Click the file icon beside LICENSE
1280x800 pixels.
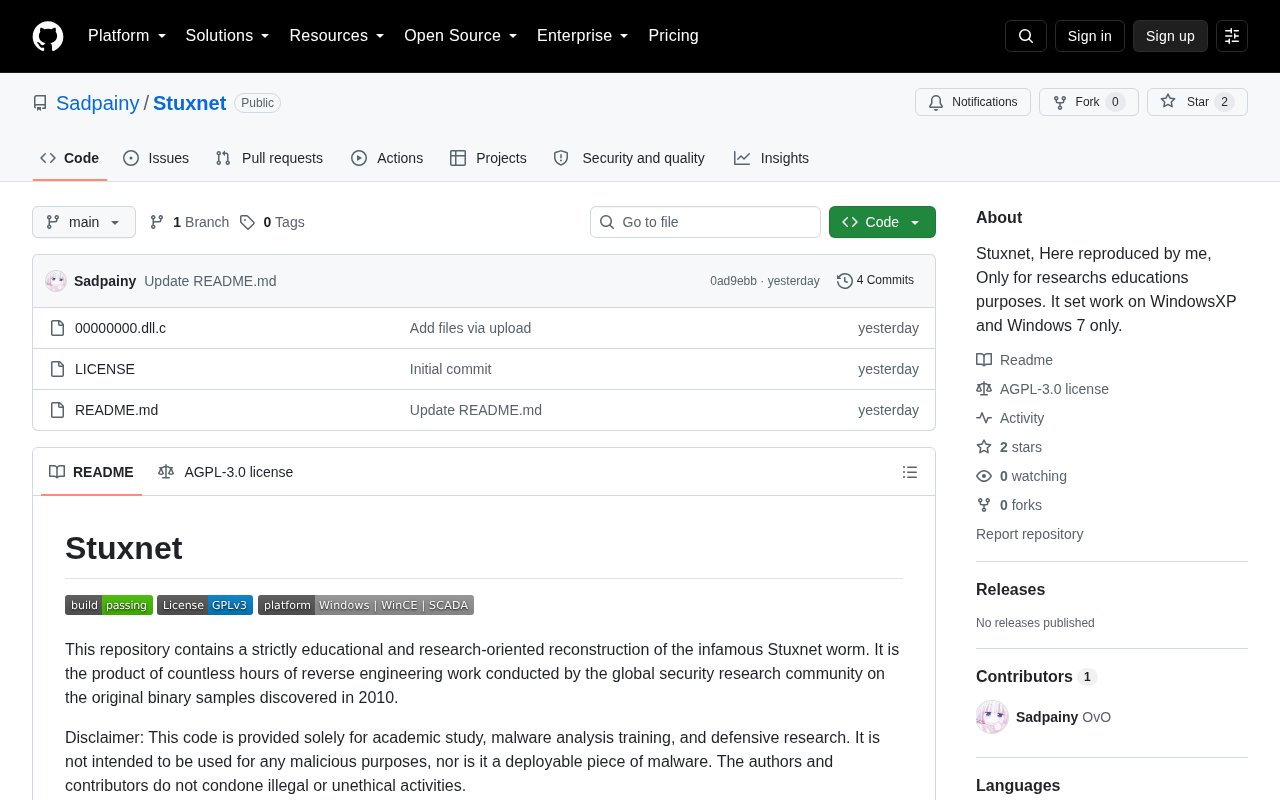pyautogui.click(x=58, y=369)
